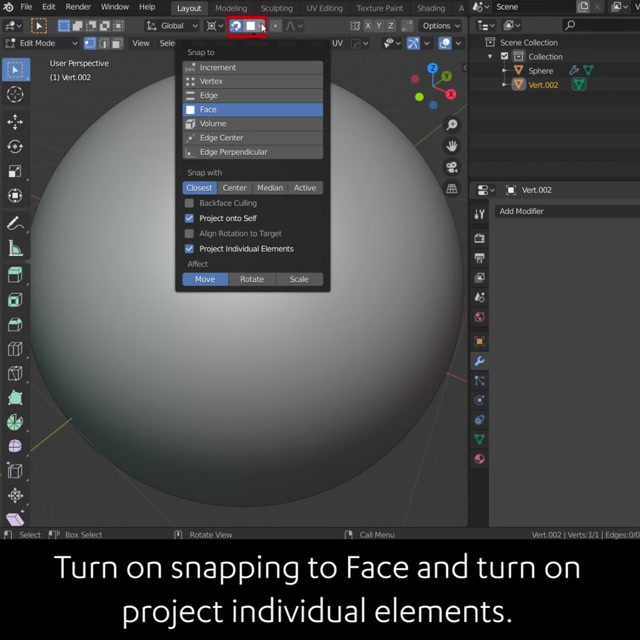Select the Rotate tool in left toolbar
The image size is (640, 640).
point(15,146)
